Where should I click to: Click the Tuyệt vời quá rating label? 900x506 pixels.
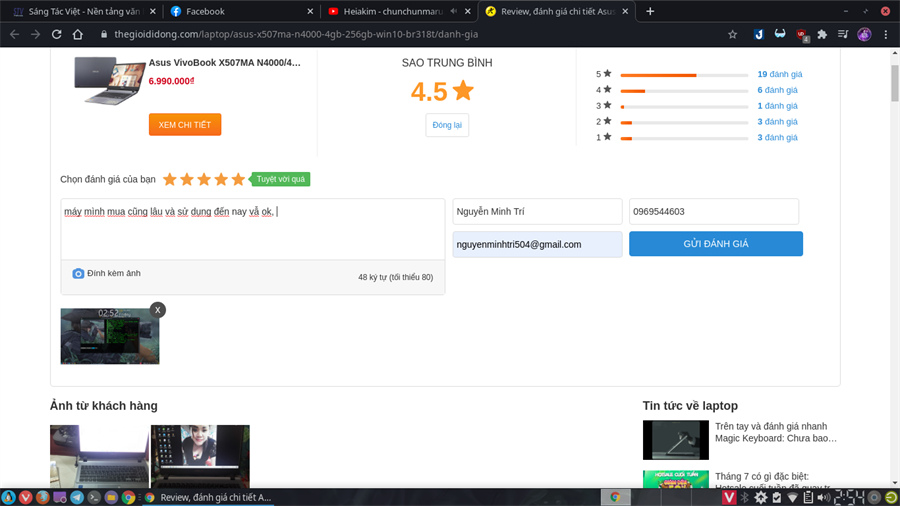pyautogui.click(x=281, y=179)
